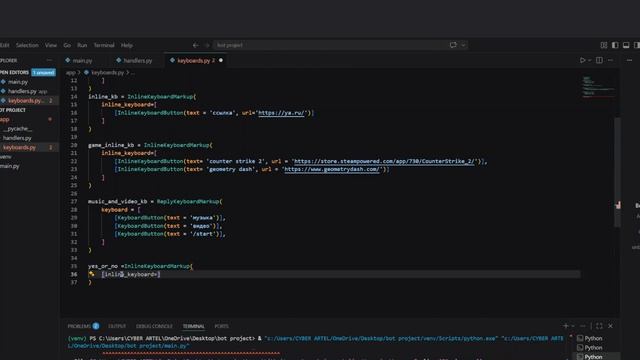Click the code minimap preview
The width and height of the screenshot is (640, 360).
tap(597, 87)
